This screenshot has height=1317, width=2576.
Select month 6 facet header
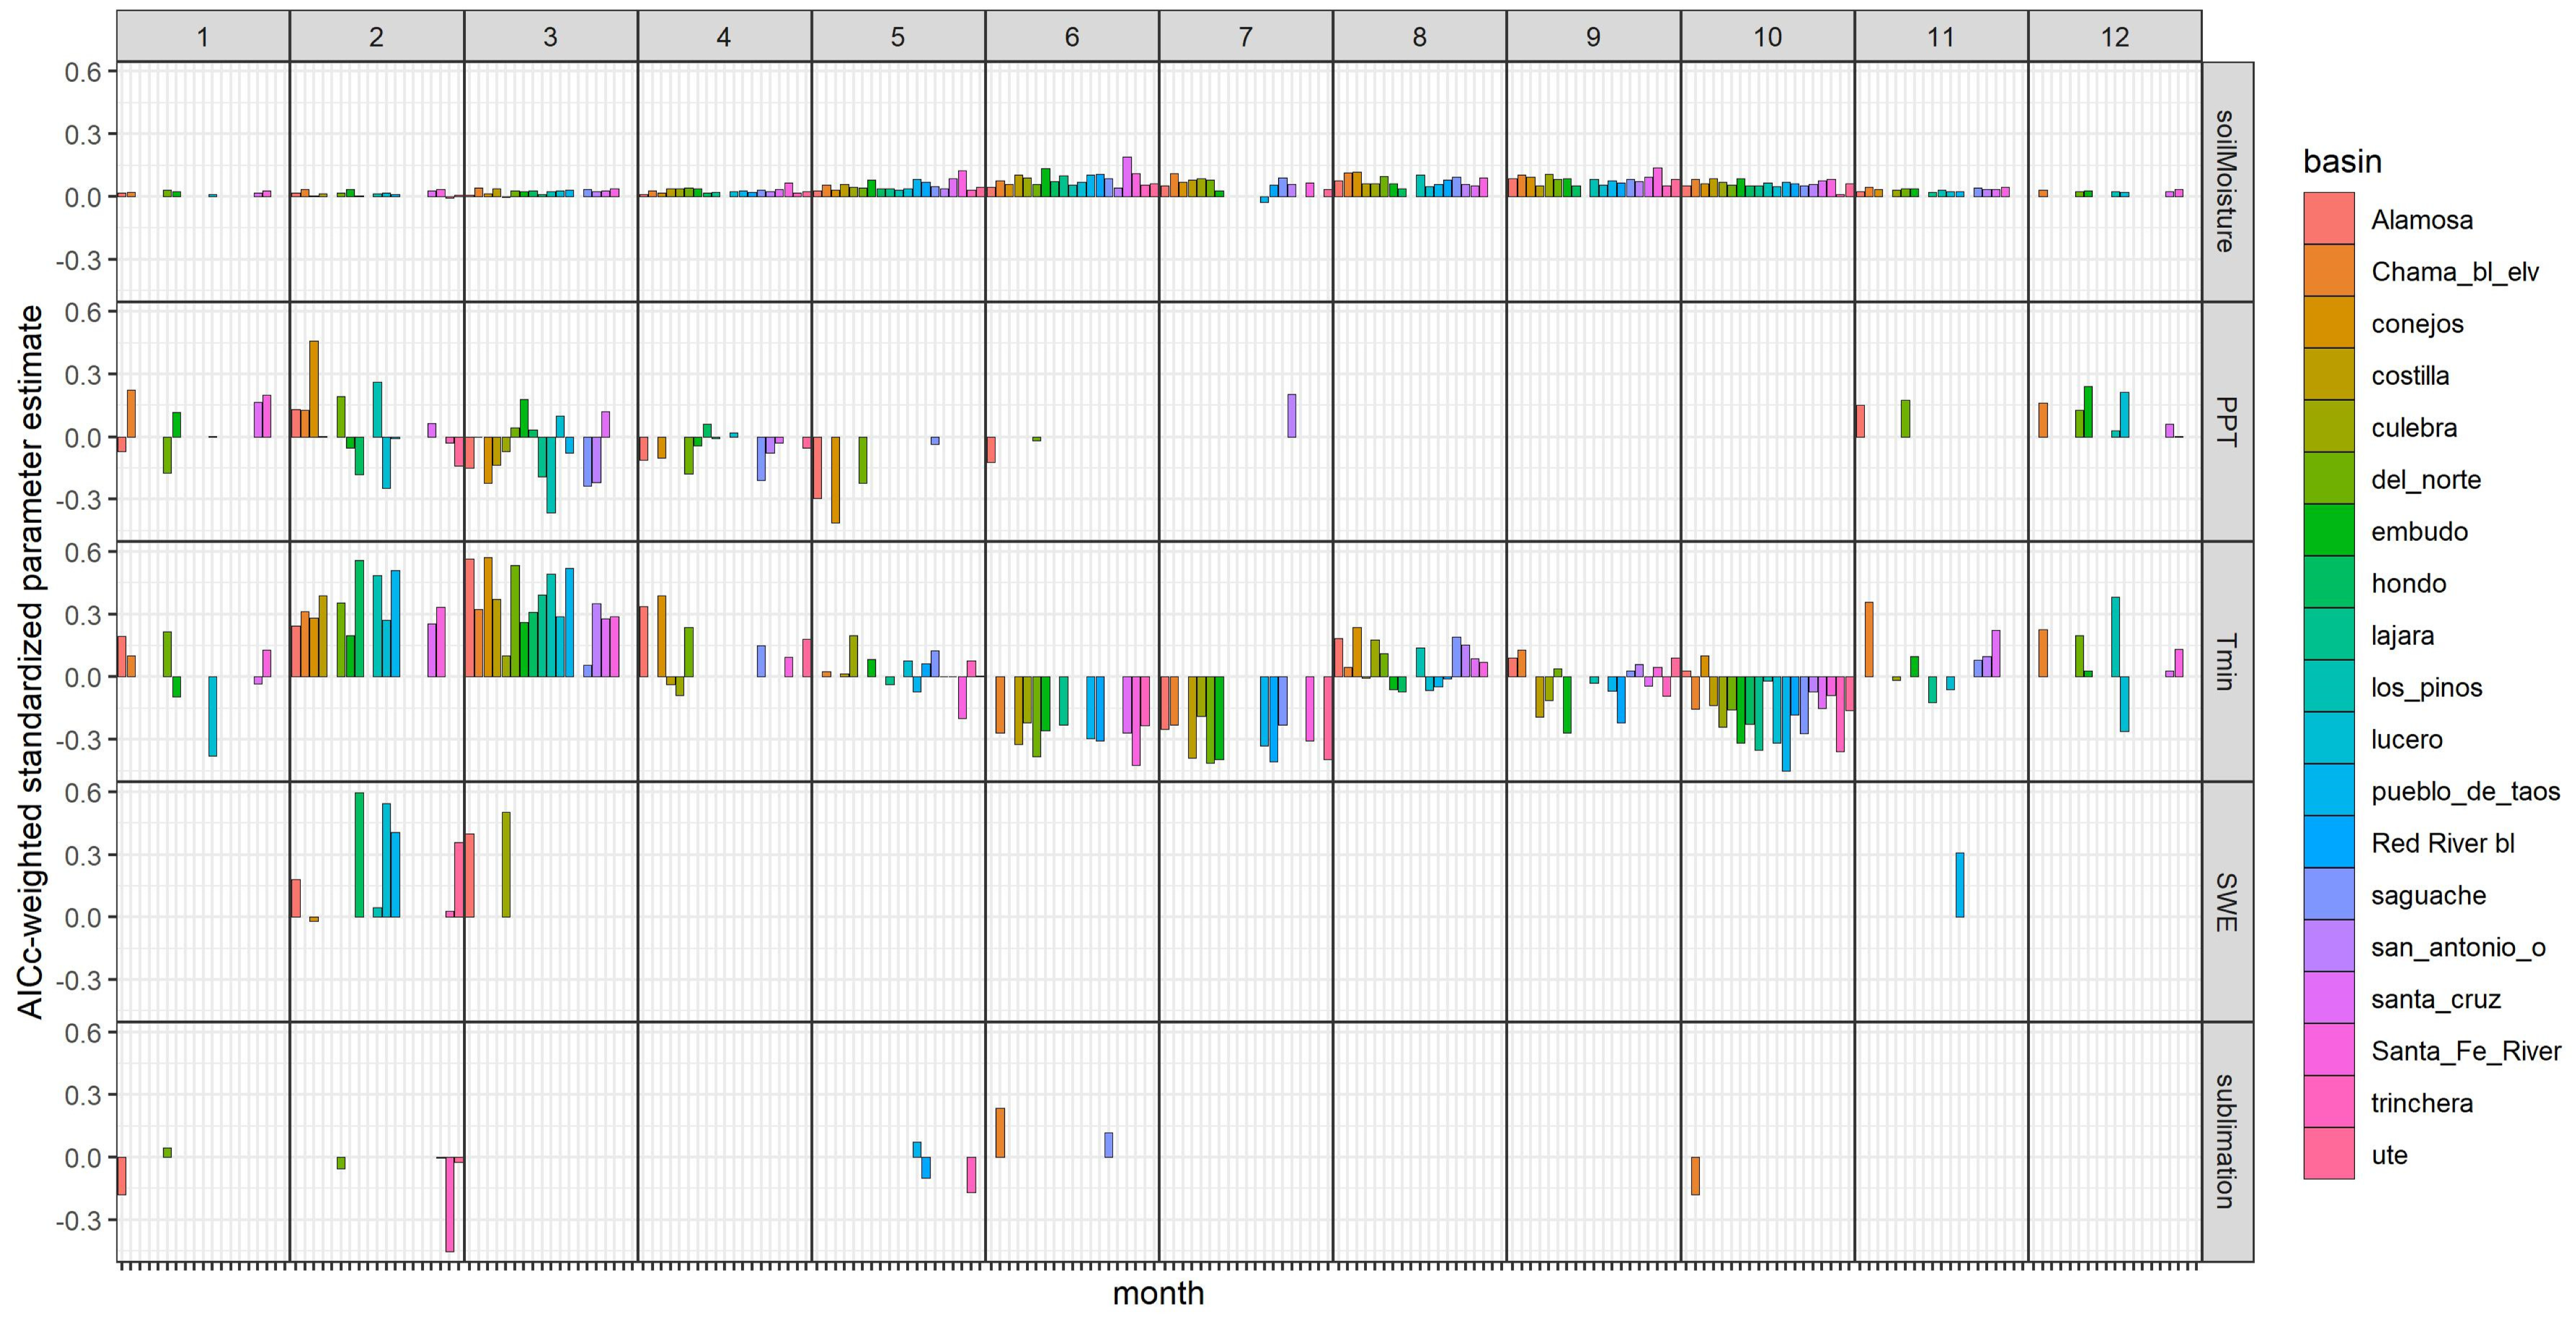click(1071, 37)
